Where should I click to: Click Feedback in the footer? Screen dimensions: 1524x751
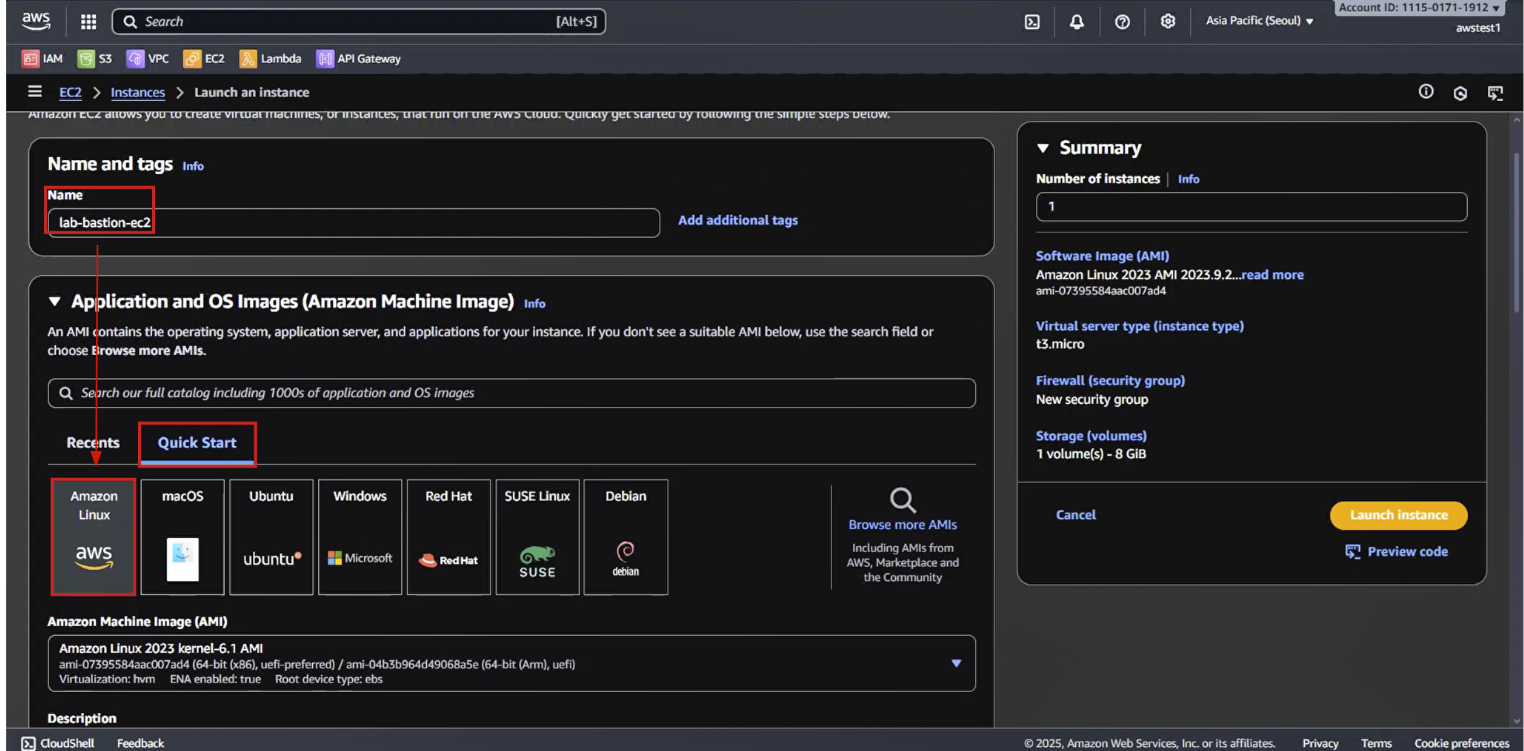tap(140, 743)
